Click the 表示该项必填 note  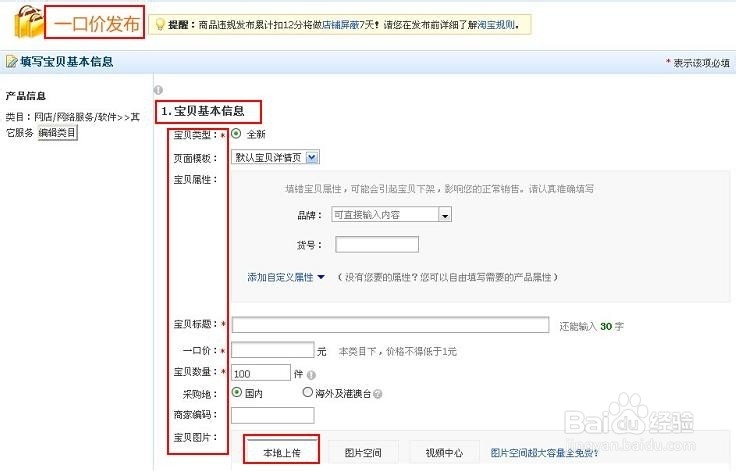[698, 62]
